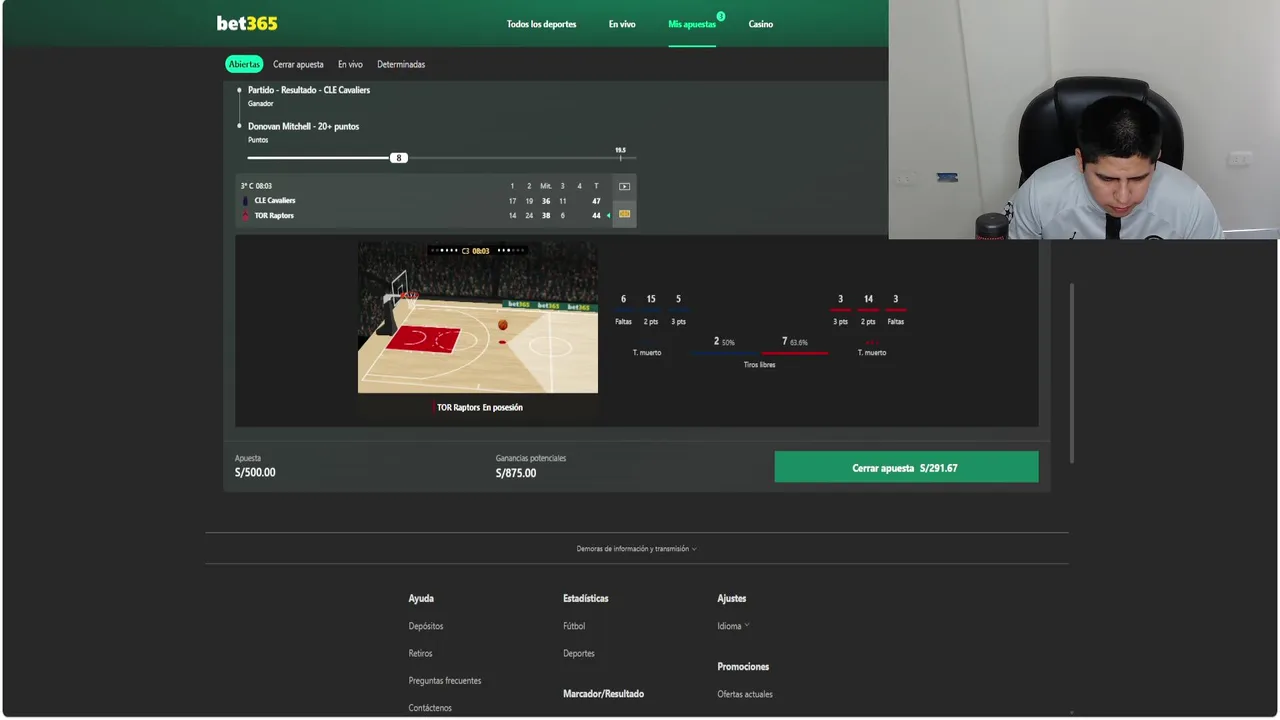Click 'Donovan Mitchell - 20+ puntos' selection
Screen dimensions: 1280x720
303,126
